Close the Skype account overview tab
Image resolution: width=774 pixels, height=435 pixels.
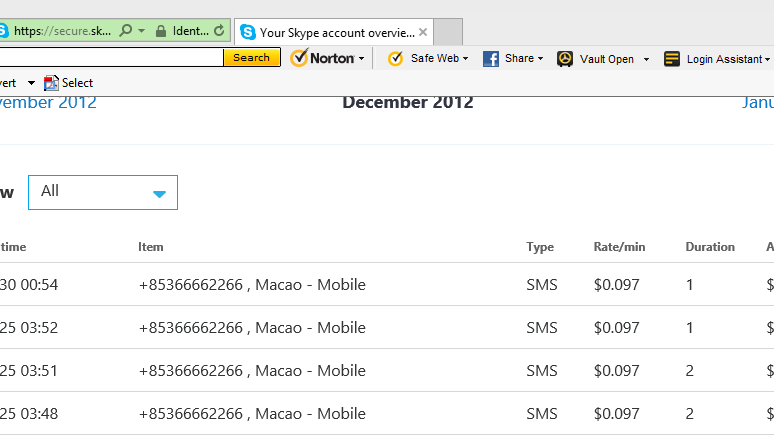[423, 32]
